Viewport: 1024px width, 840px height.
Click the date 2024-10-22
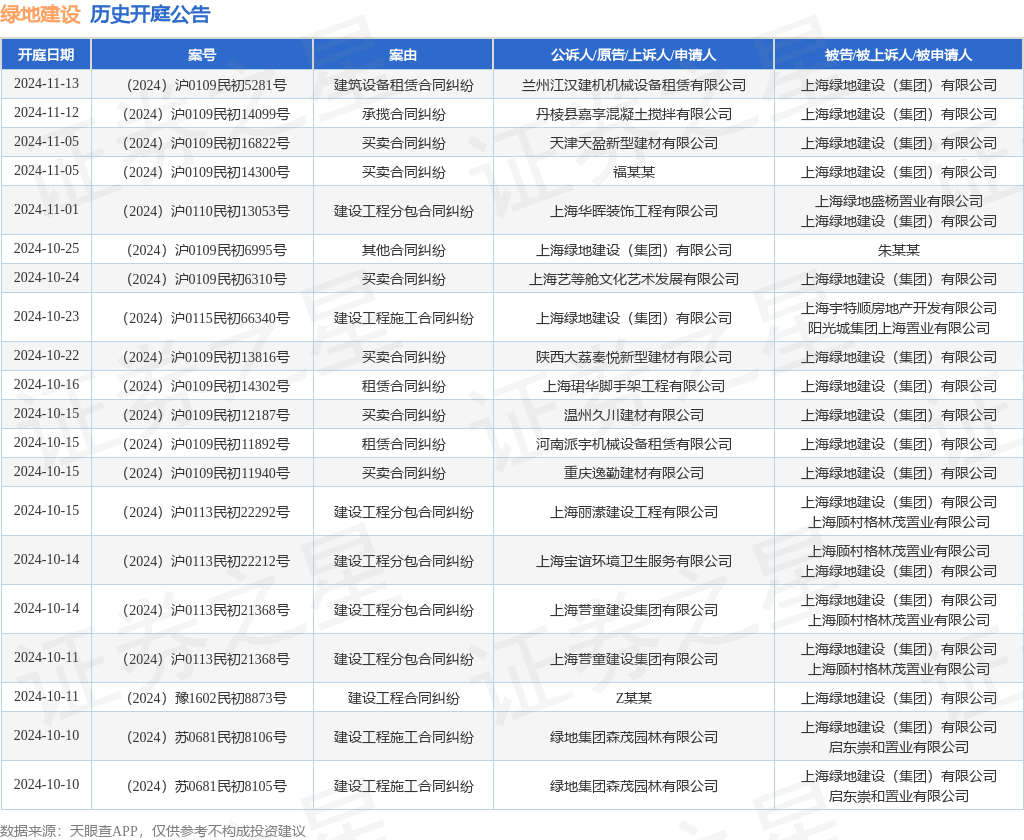pos(46,355)
